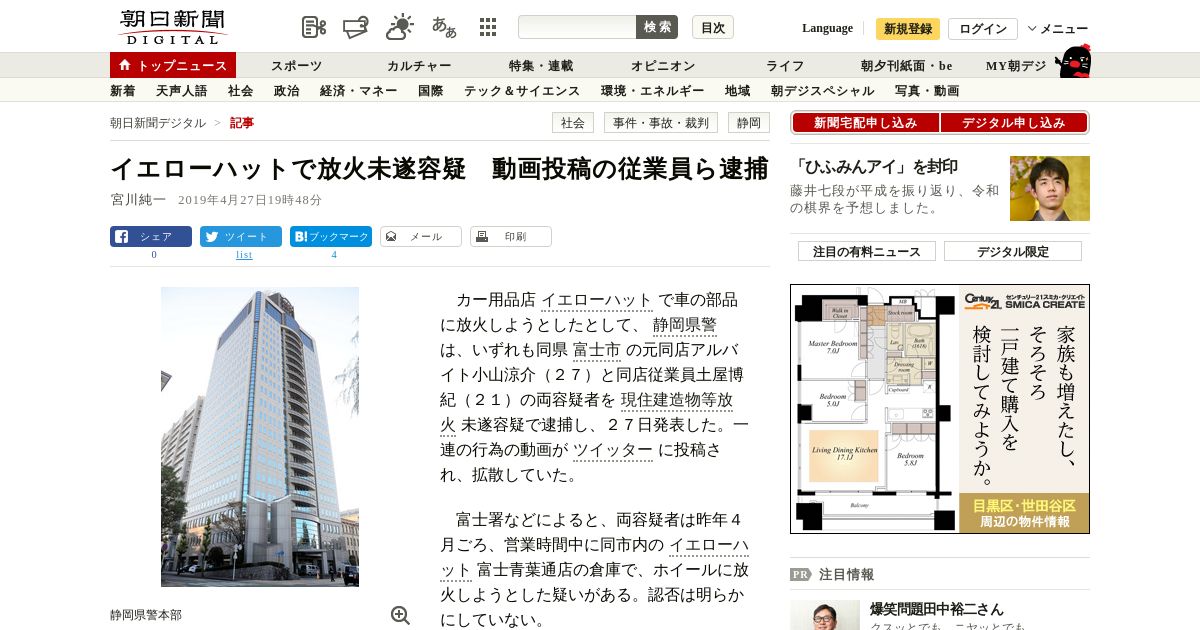The height and width of the screenshot is (630, 1200).
Task: Click the Twitter bird tweet icon
Action: tap(211, 237)
